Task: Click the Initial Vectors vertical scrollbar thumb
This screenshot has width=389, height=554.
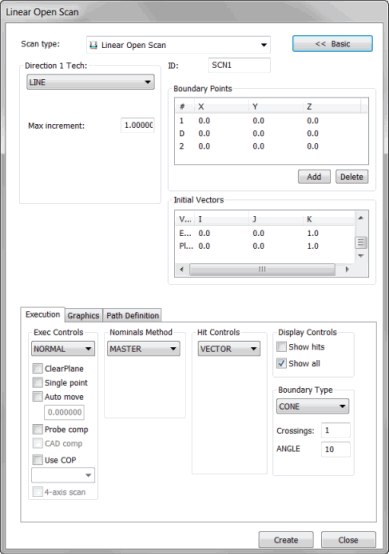Action: click(361, 242)
